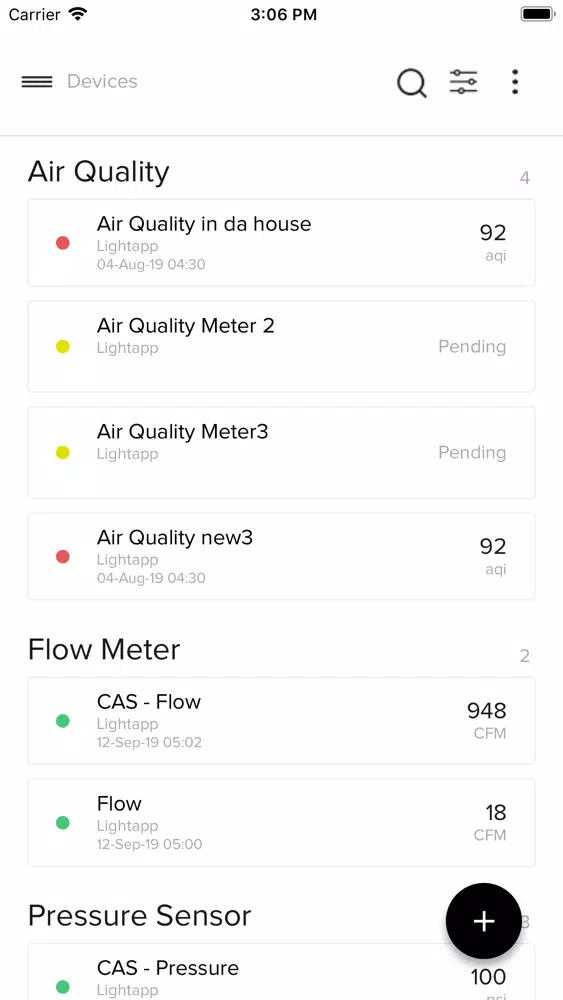Open the filter sliders icon
This screenshot has width=563, height=1000.
[463, 82]
